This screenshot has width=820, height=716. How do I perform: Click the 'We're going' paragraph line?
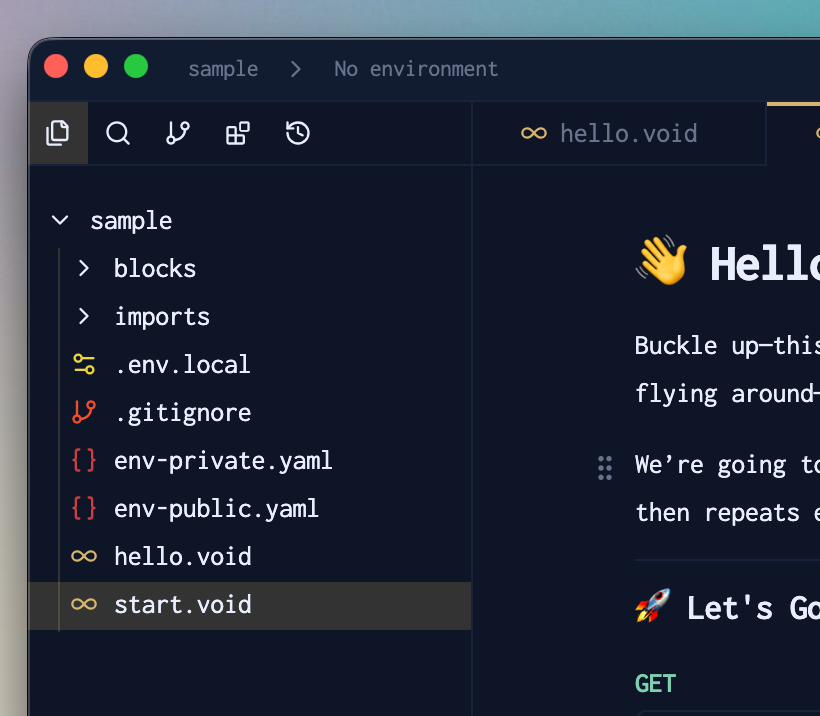click(727, 465)
